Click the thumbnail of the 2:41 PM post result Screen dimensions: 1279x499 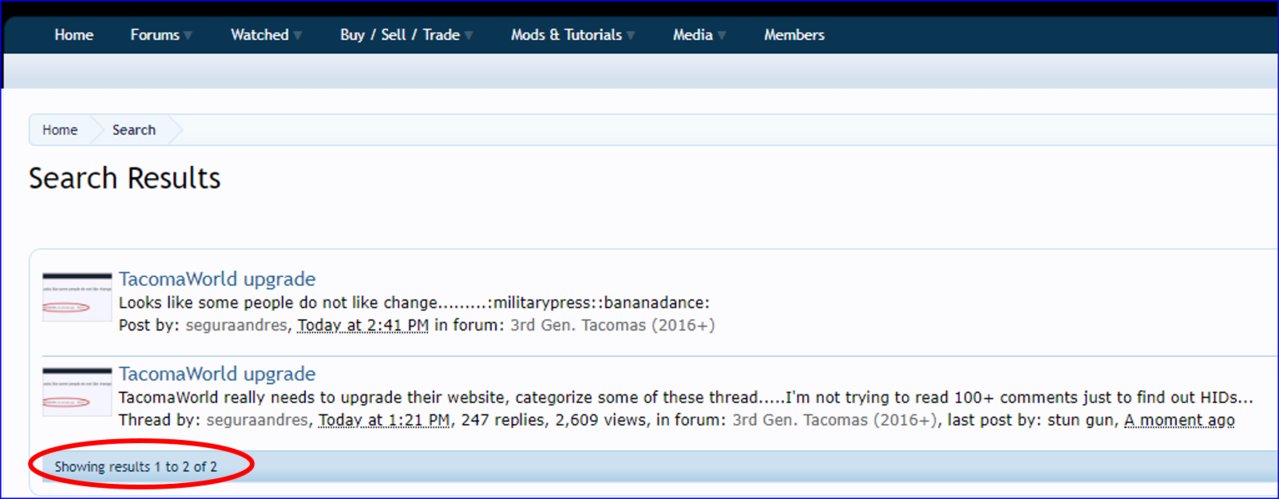pos(77,296)
